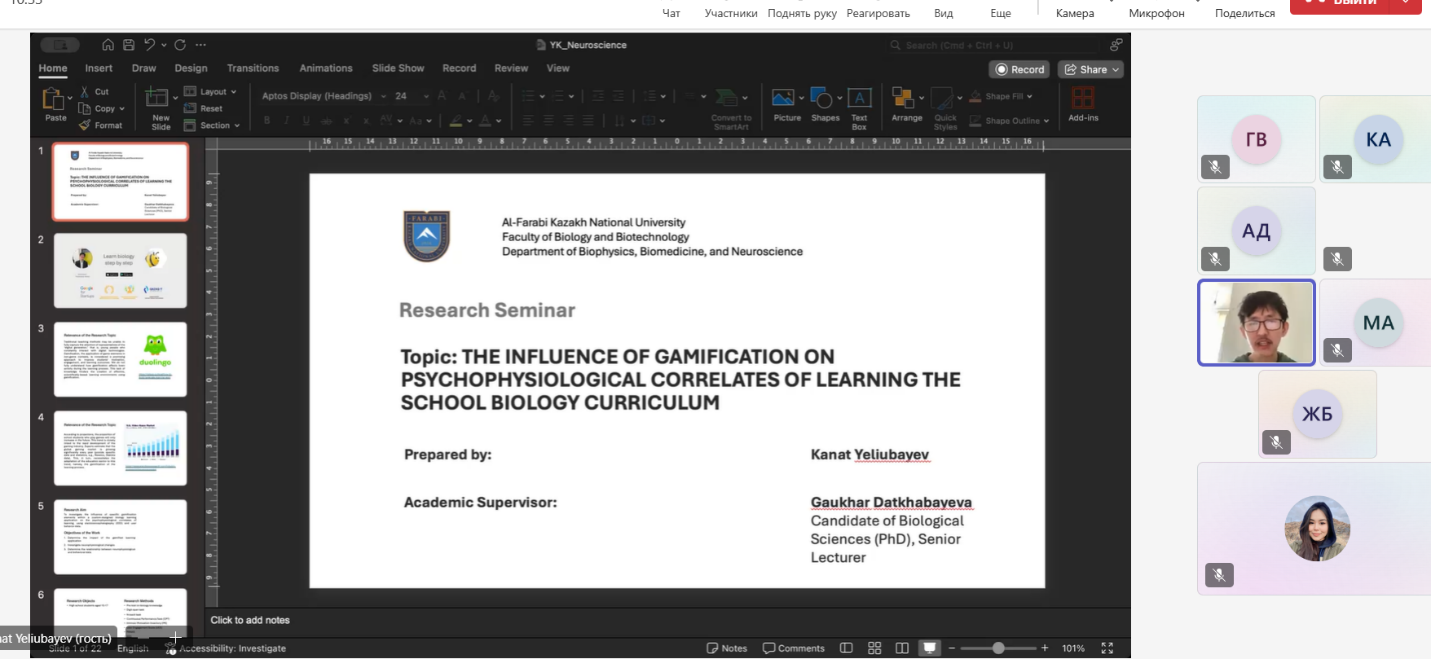
Task: Open the Add-ins panel
Action: point(1083,104)
